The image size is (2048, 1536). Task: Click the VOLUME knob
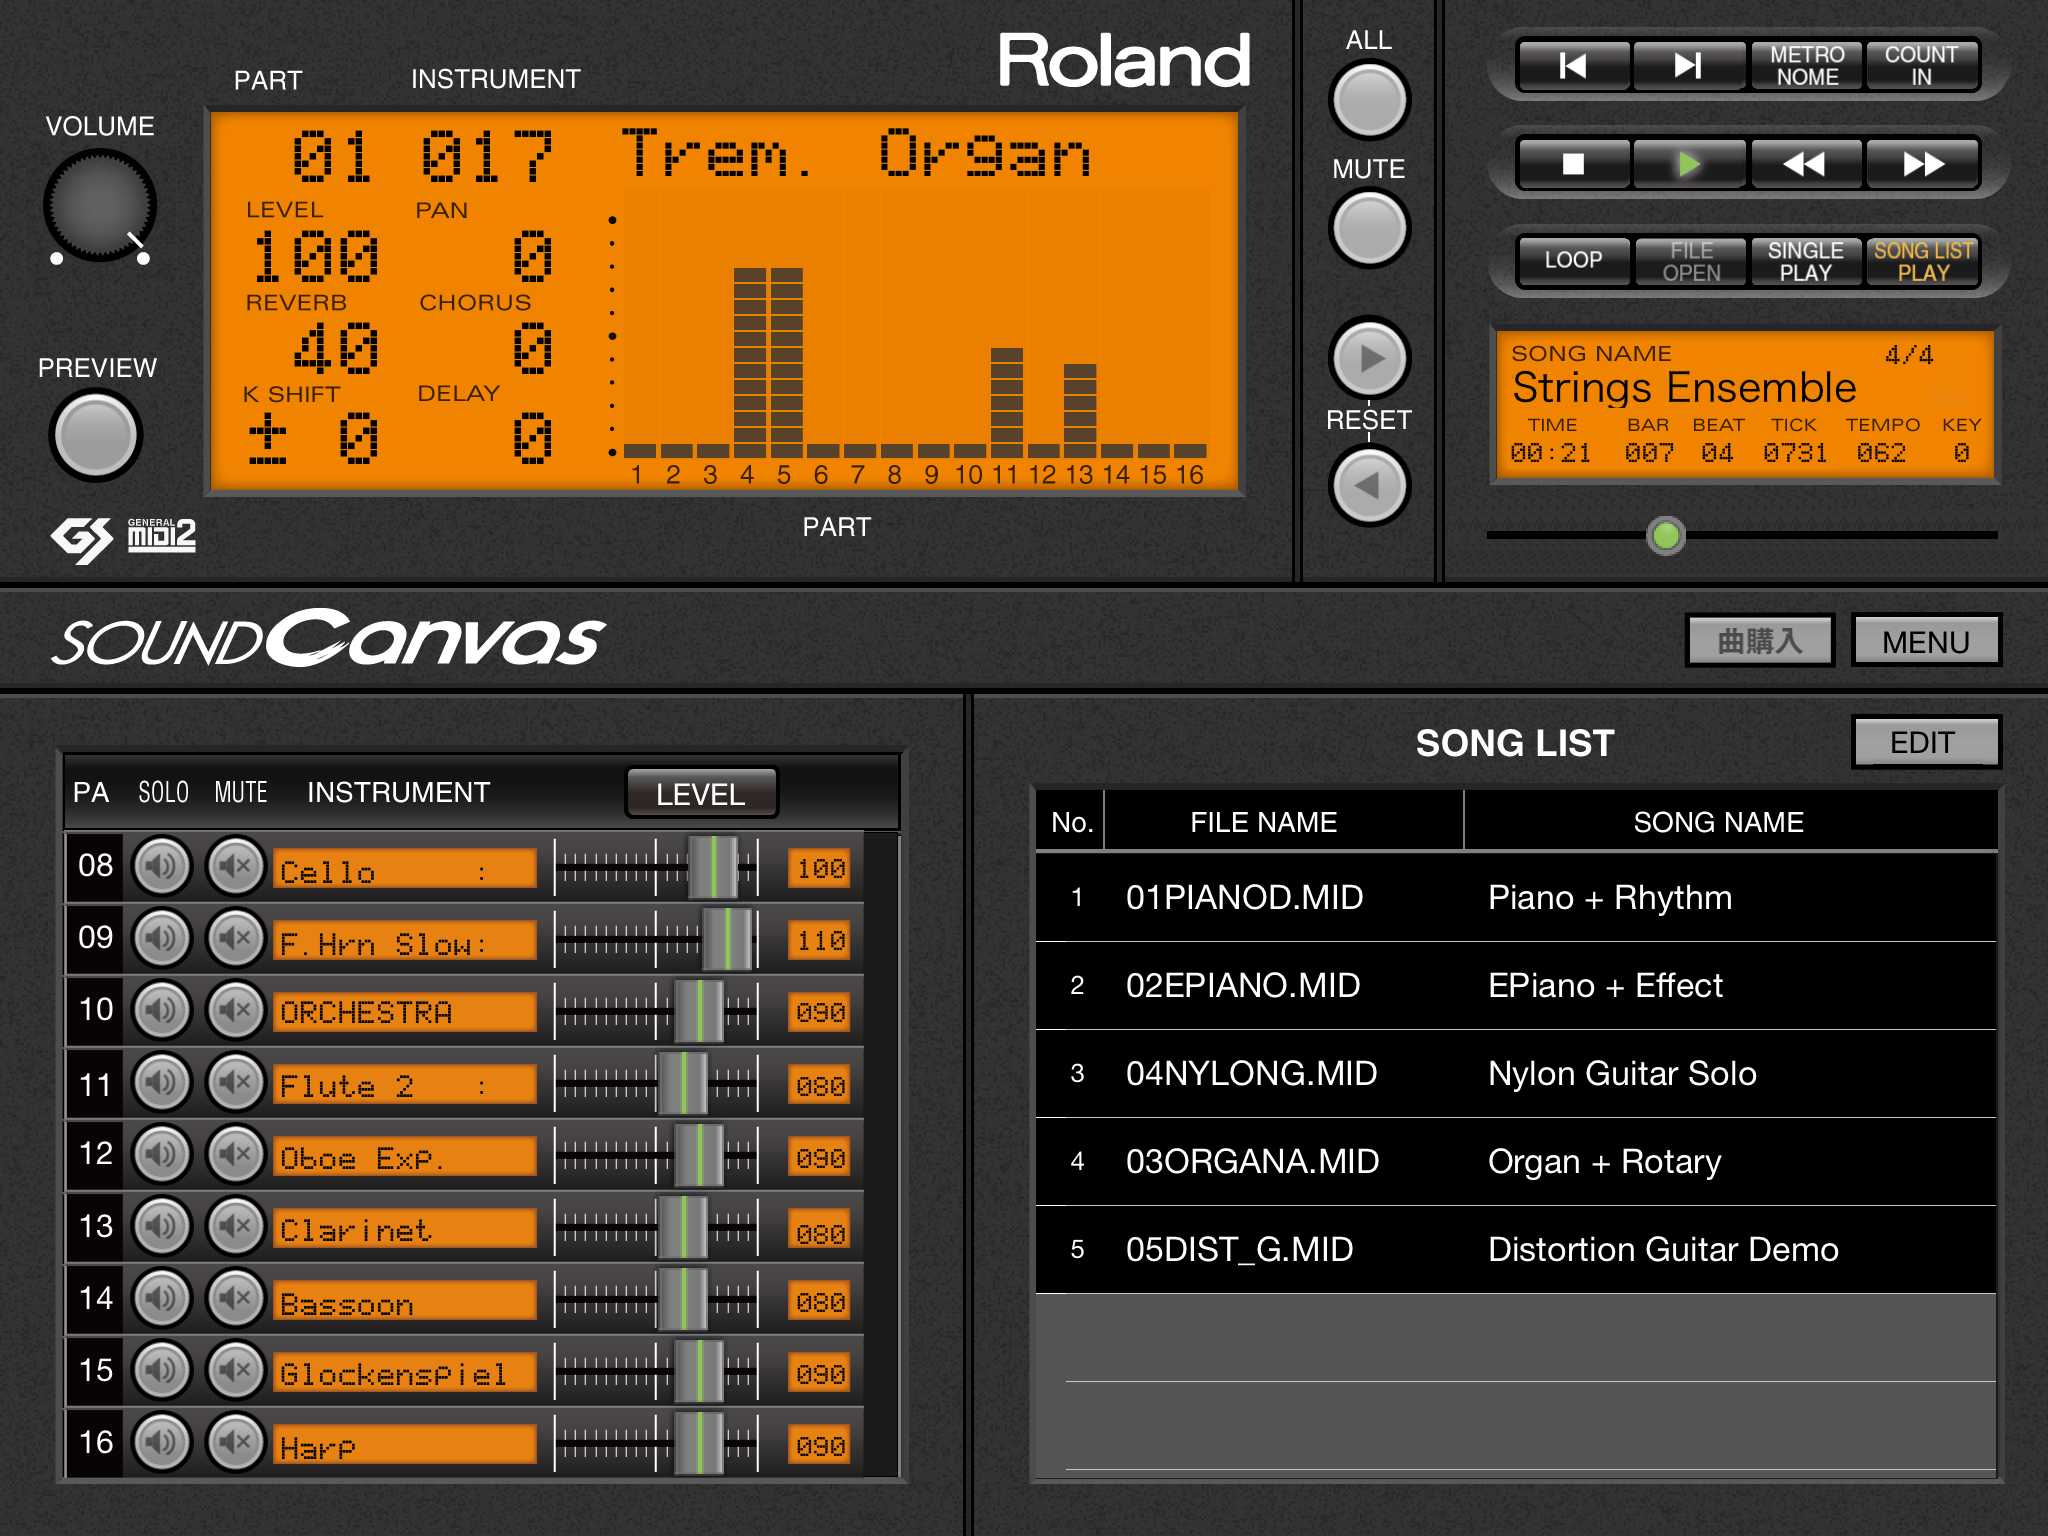click(x=99, y=206)
